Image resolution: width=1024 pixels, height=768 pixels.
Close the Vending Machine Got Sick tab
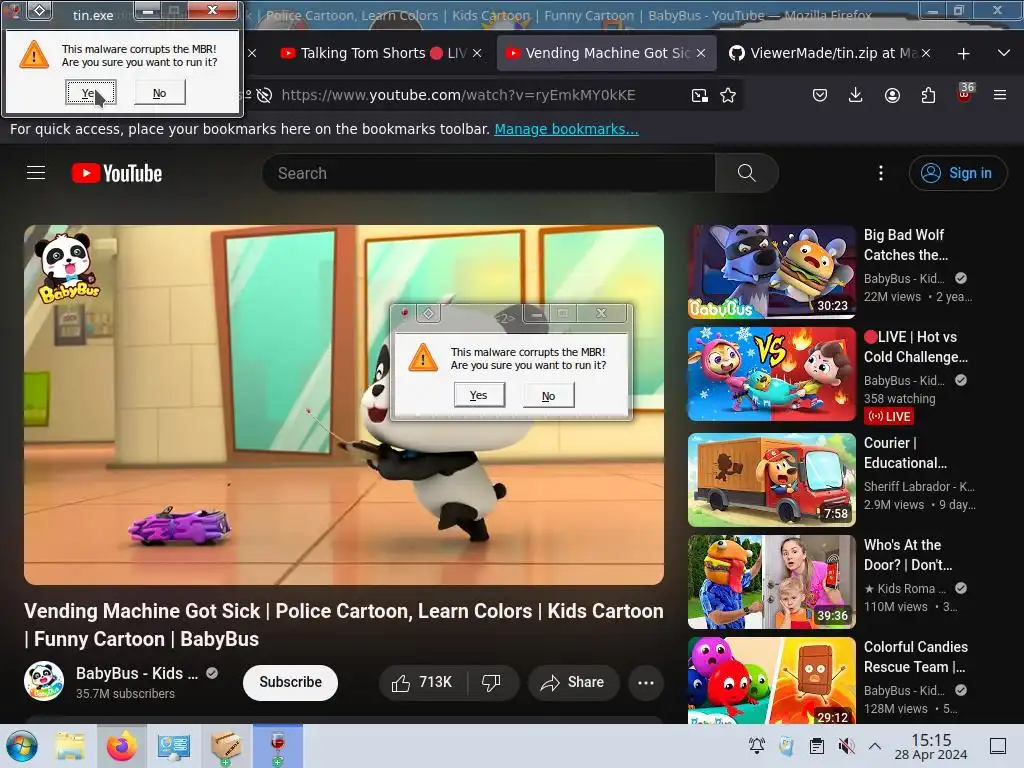coord(701,53)
